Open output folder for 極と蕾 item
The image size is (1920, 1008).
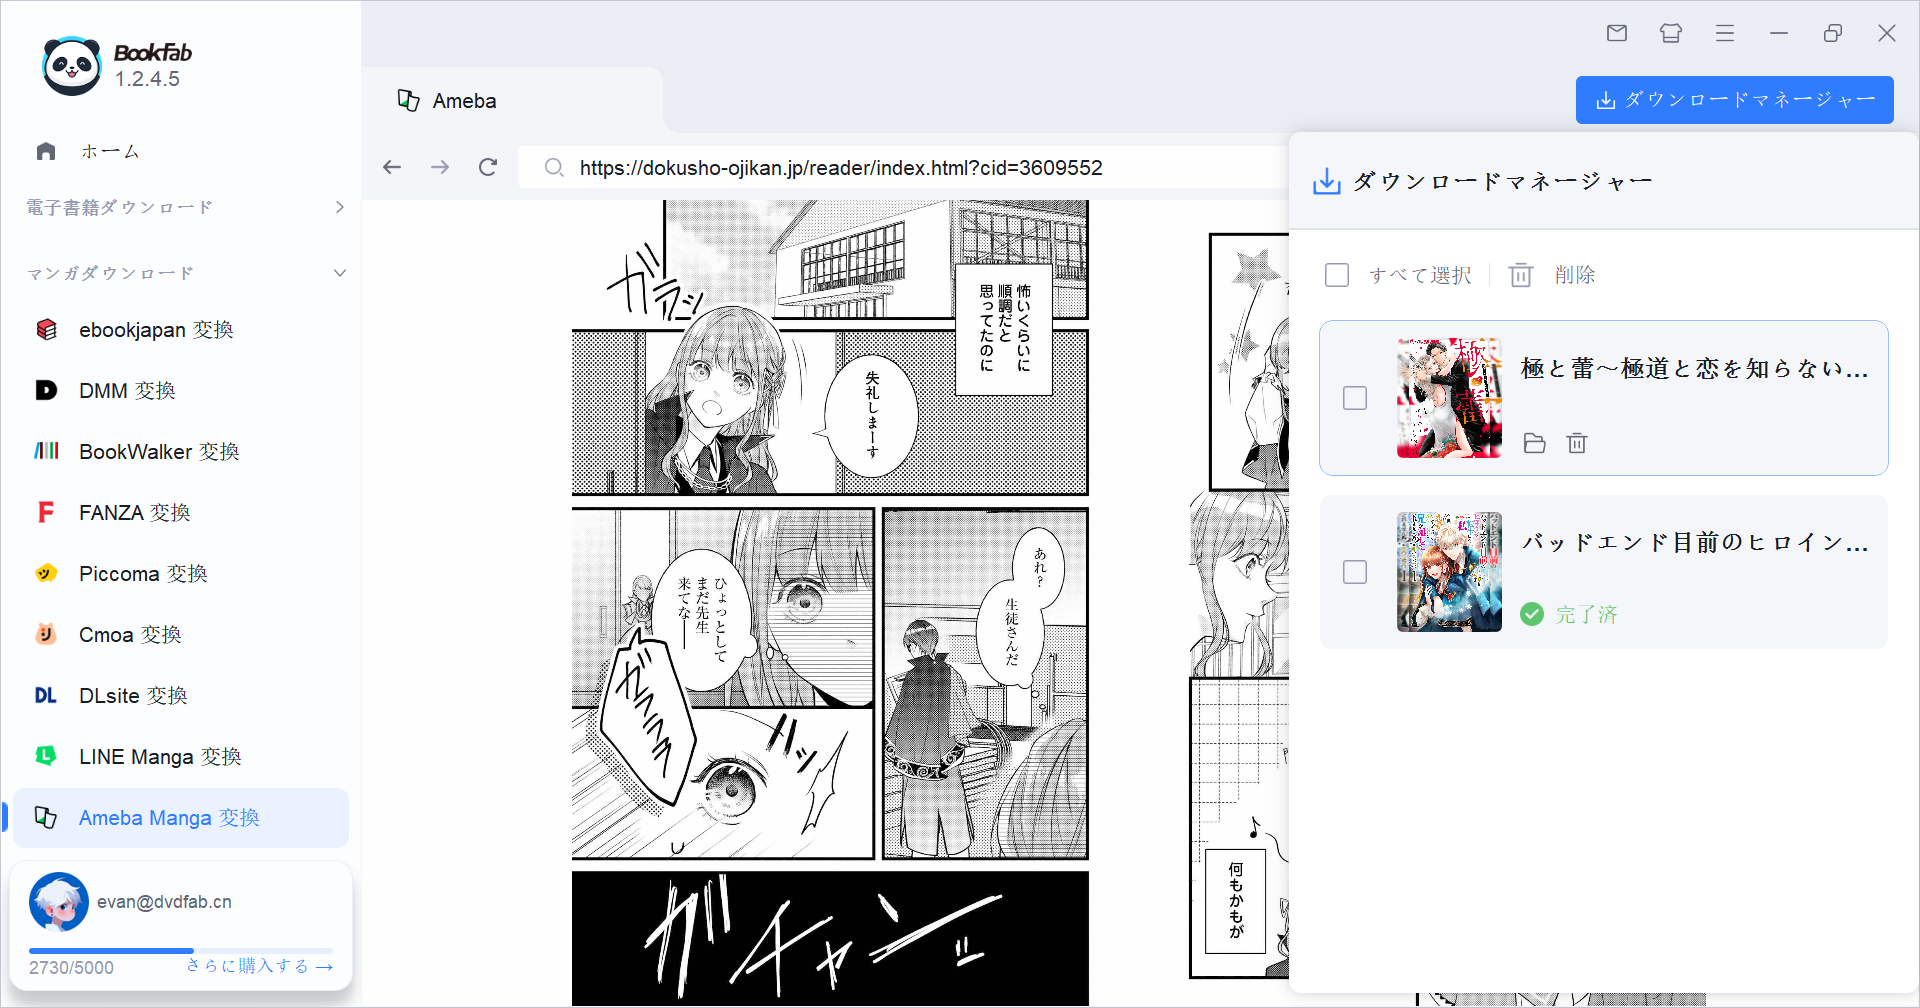coord(1535,443)
